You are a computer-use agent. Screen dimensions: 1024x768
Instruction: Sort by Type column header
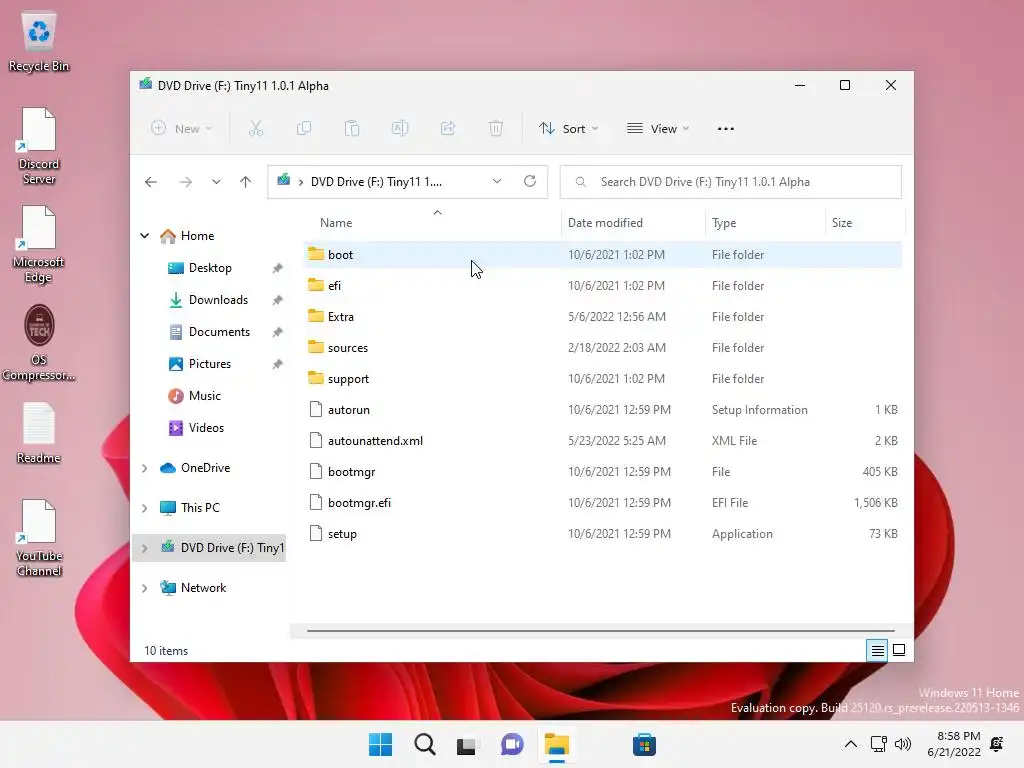[765, 223]
